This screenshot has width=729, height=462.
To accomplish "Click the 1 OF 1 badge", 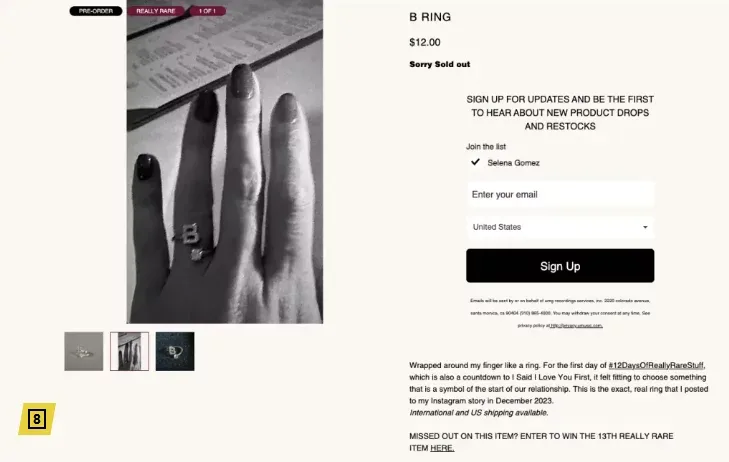I will coord(207,11).
